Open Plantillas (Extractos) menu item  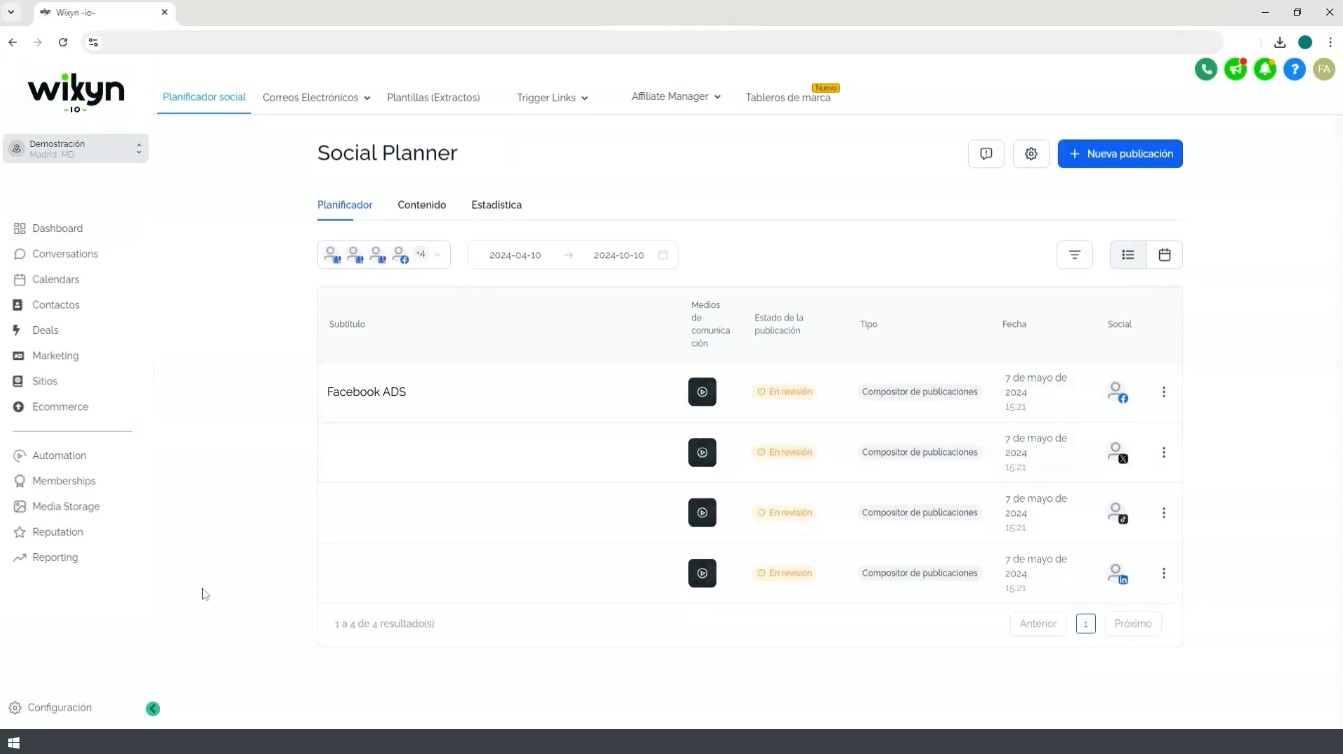click(x=433, y=98)
